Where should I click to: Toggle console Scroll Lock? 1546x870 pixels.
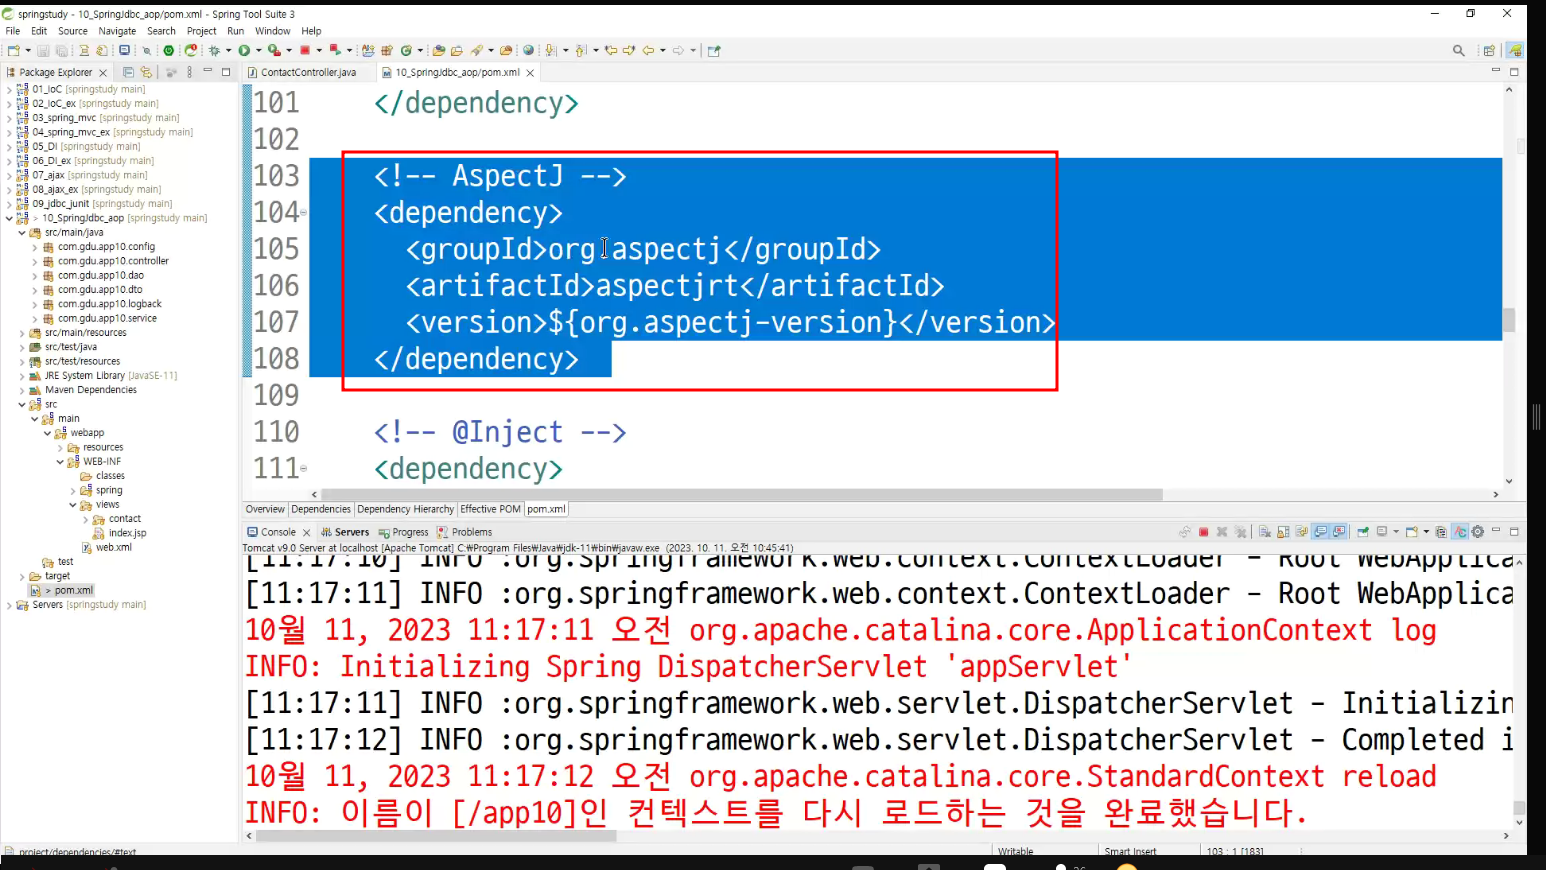pyautogui.click(x=1283, y=532)
